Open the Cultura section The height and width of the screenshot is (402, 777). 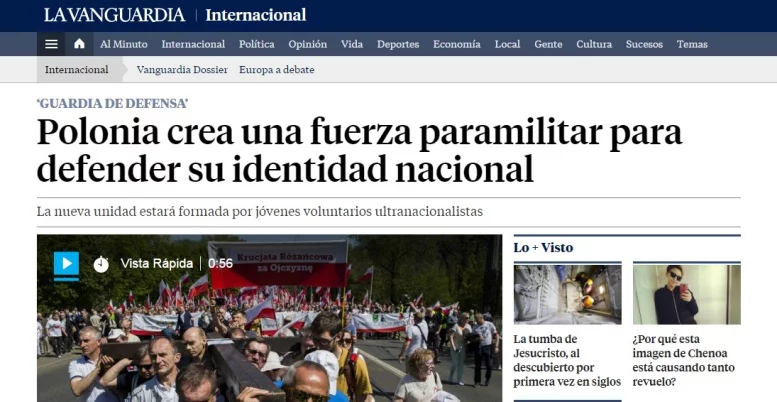tap(594, 44)
